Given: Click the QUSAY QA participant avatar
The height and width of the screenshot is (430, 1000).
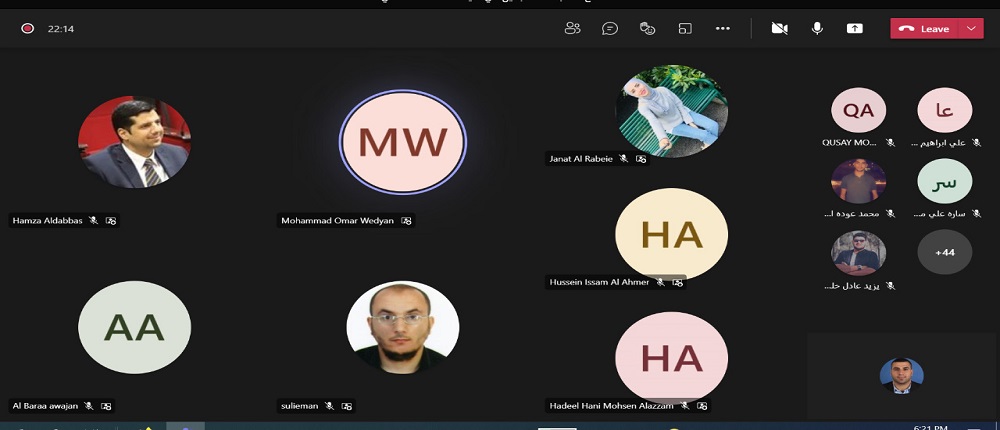Looking at the screenshot, I should [858, 111].
